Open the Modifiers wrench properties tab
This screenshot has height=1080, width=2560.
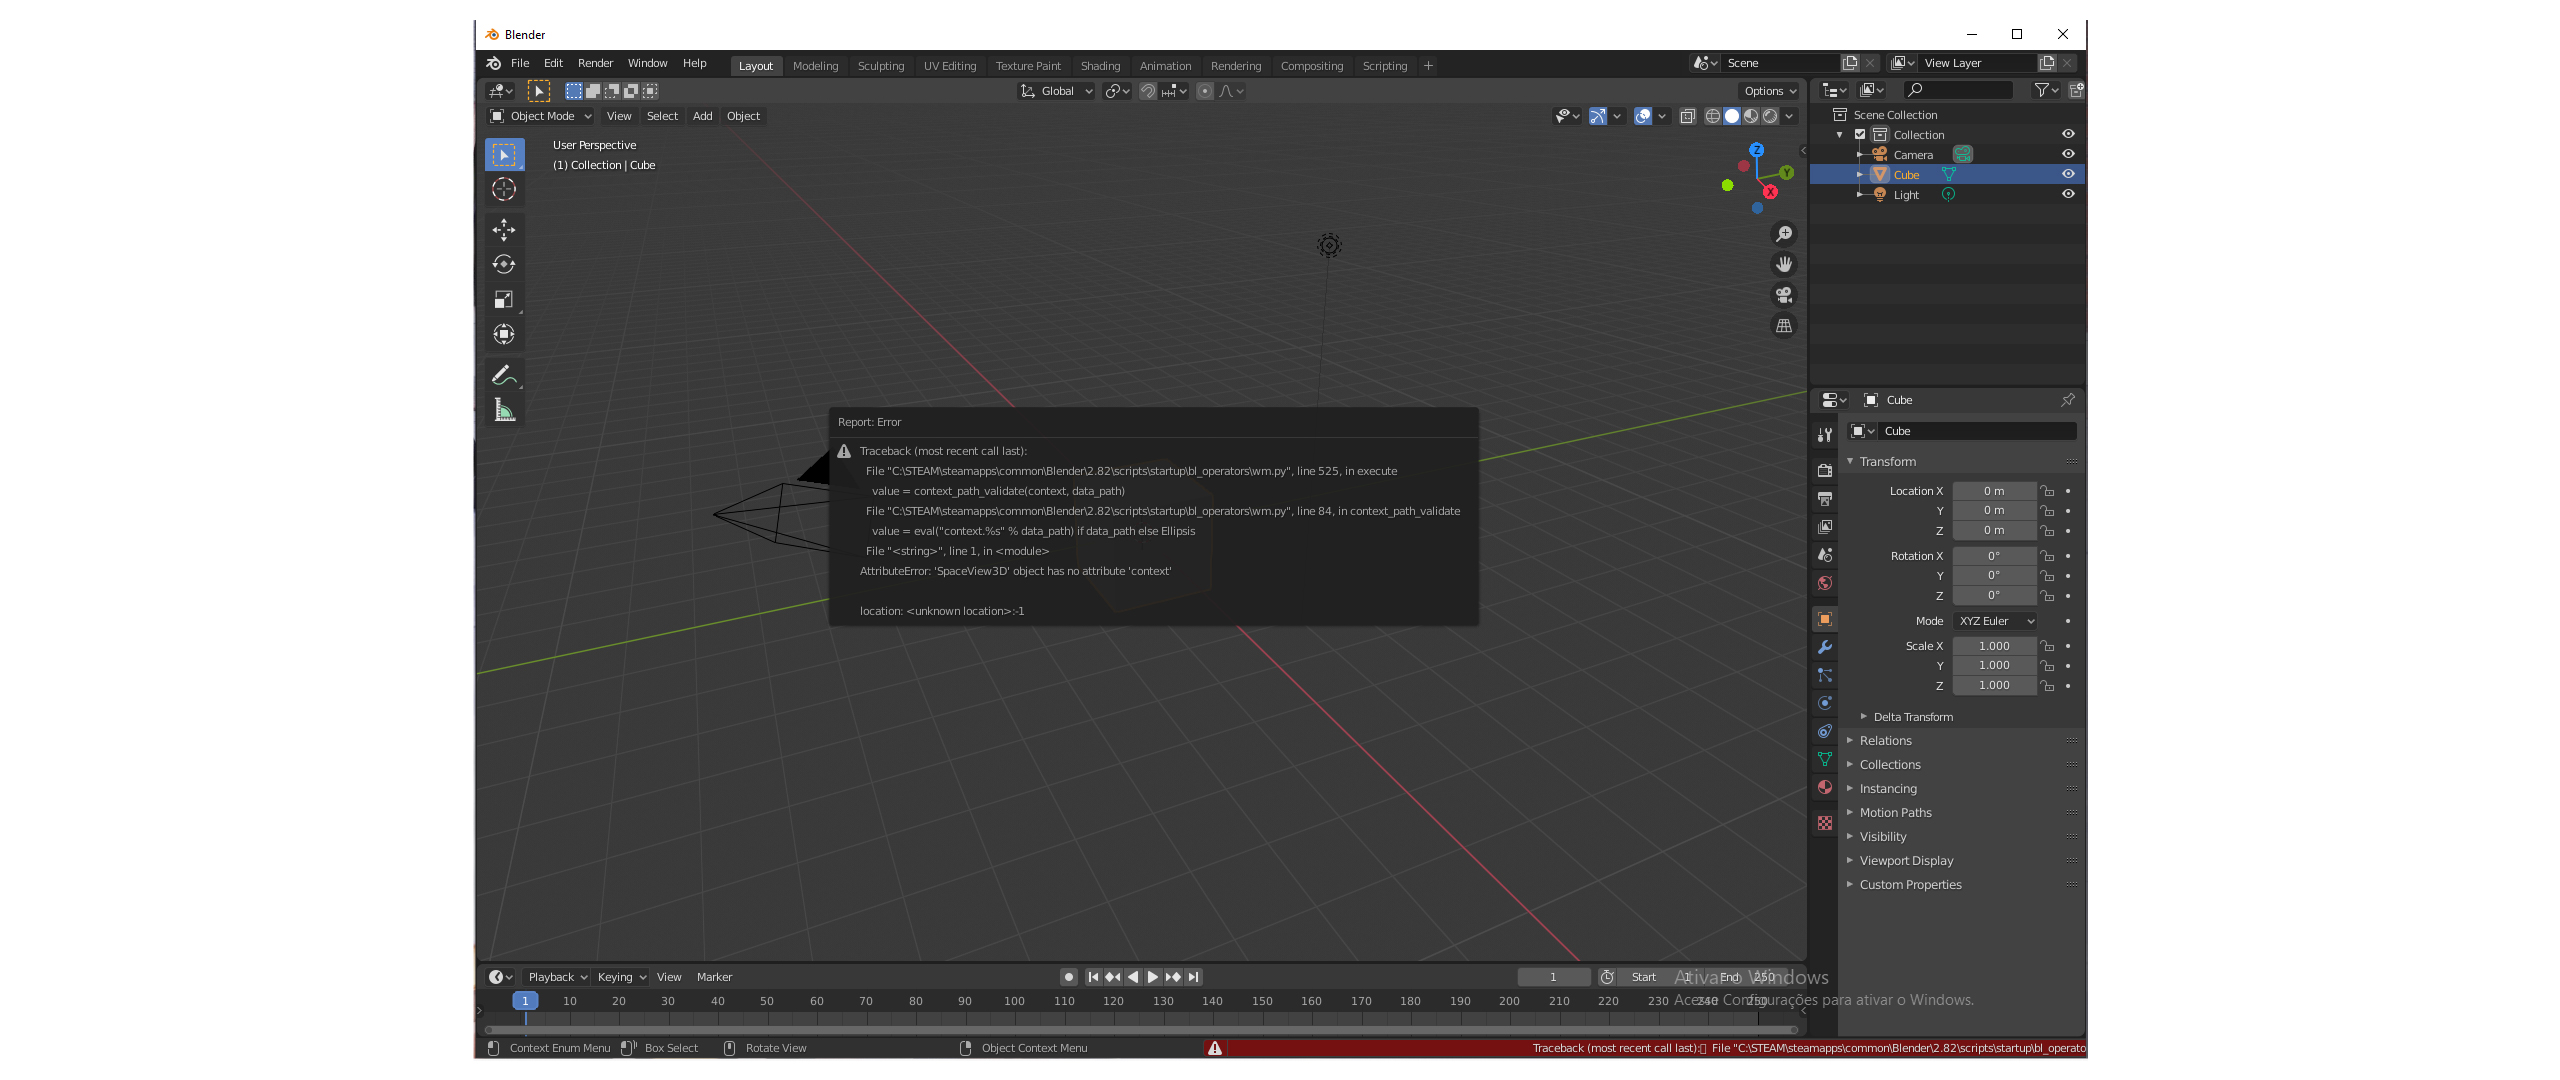coord(1825,647)
